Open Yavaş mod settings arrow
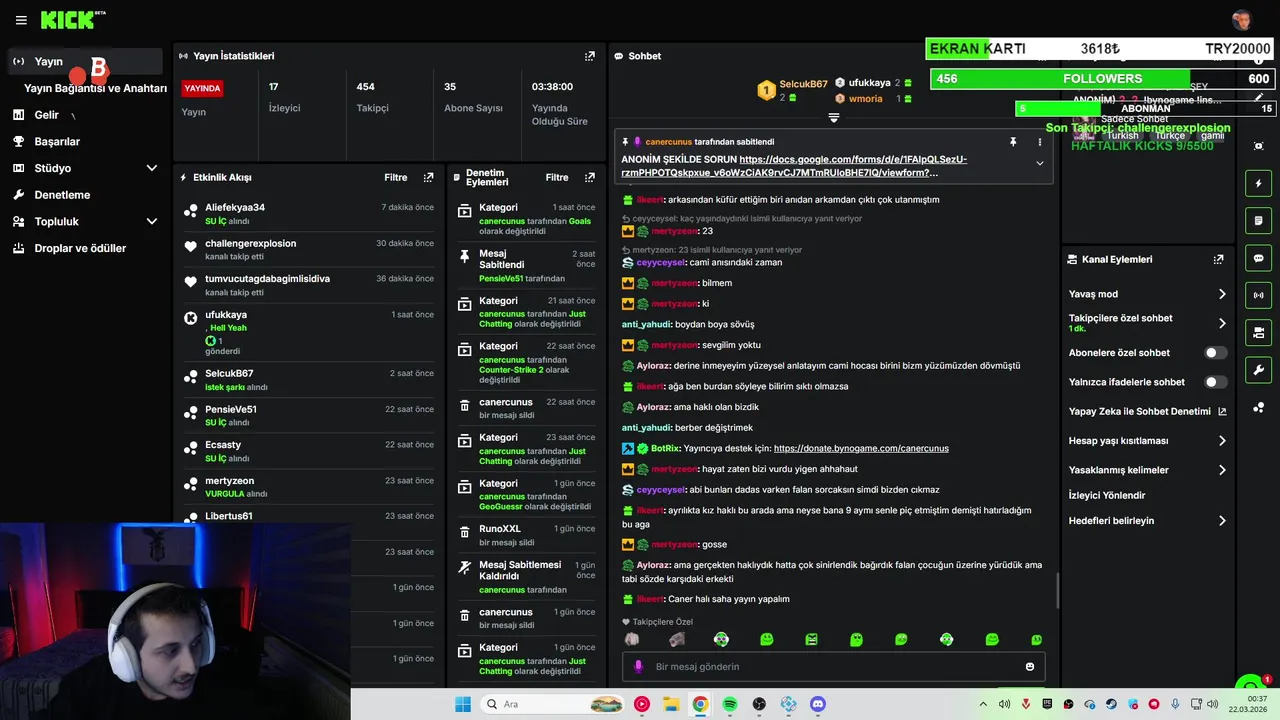Screen dimensions: 1280x720 click(x=1222, y=294)
